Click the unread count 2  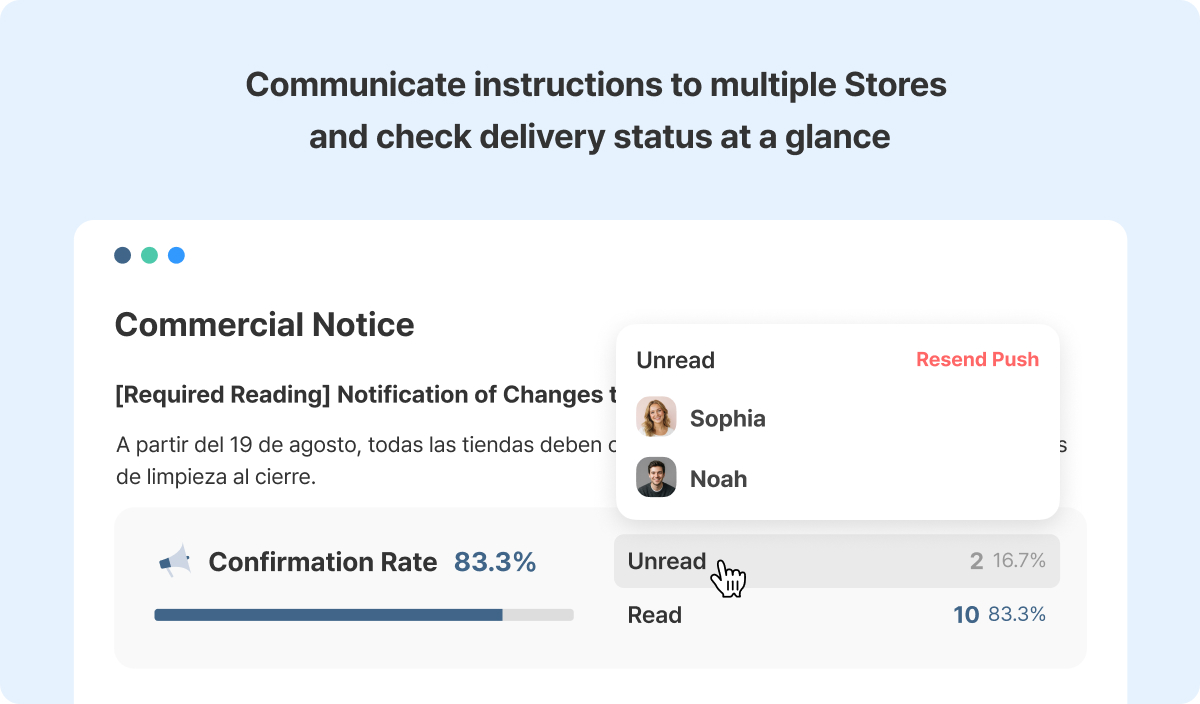(x=976, y=561)
